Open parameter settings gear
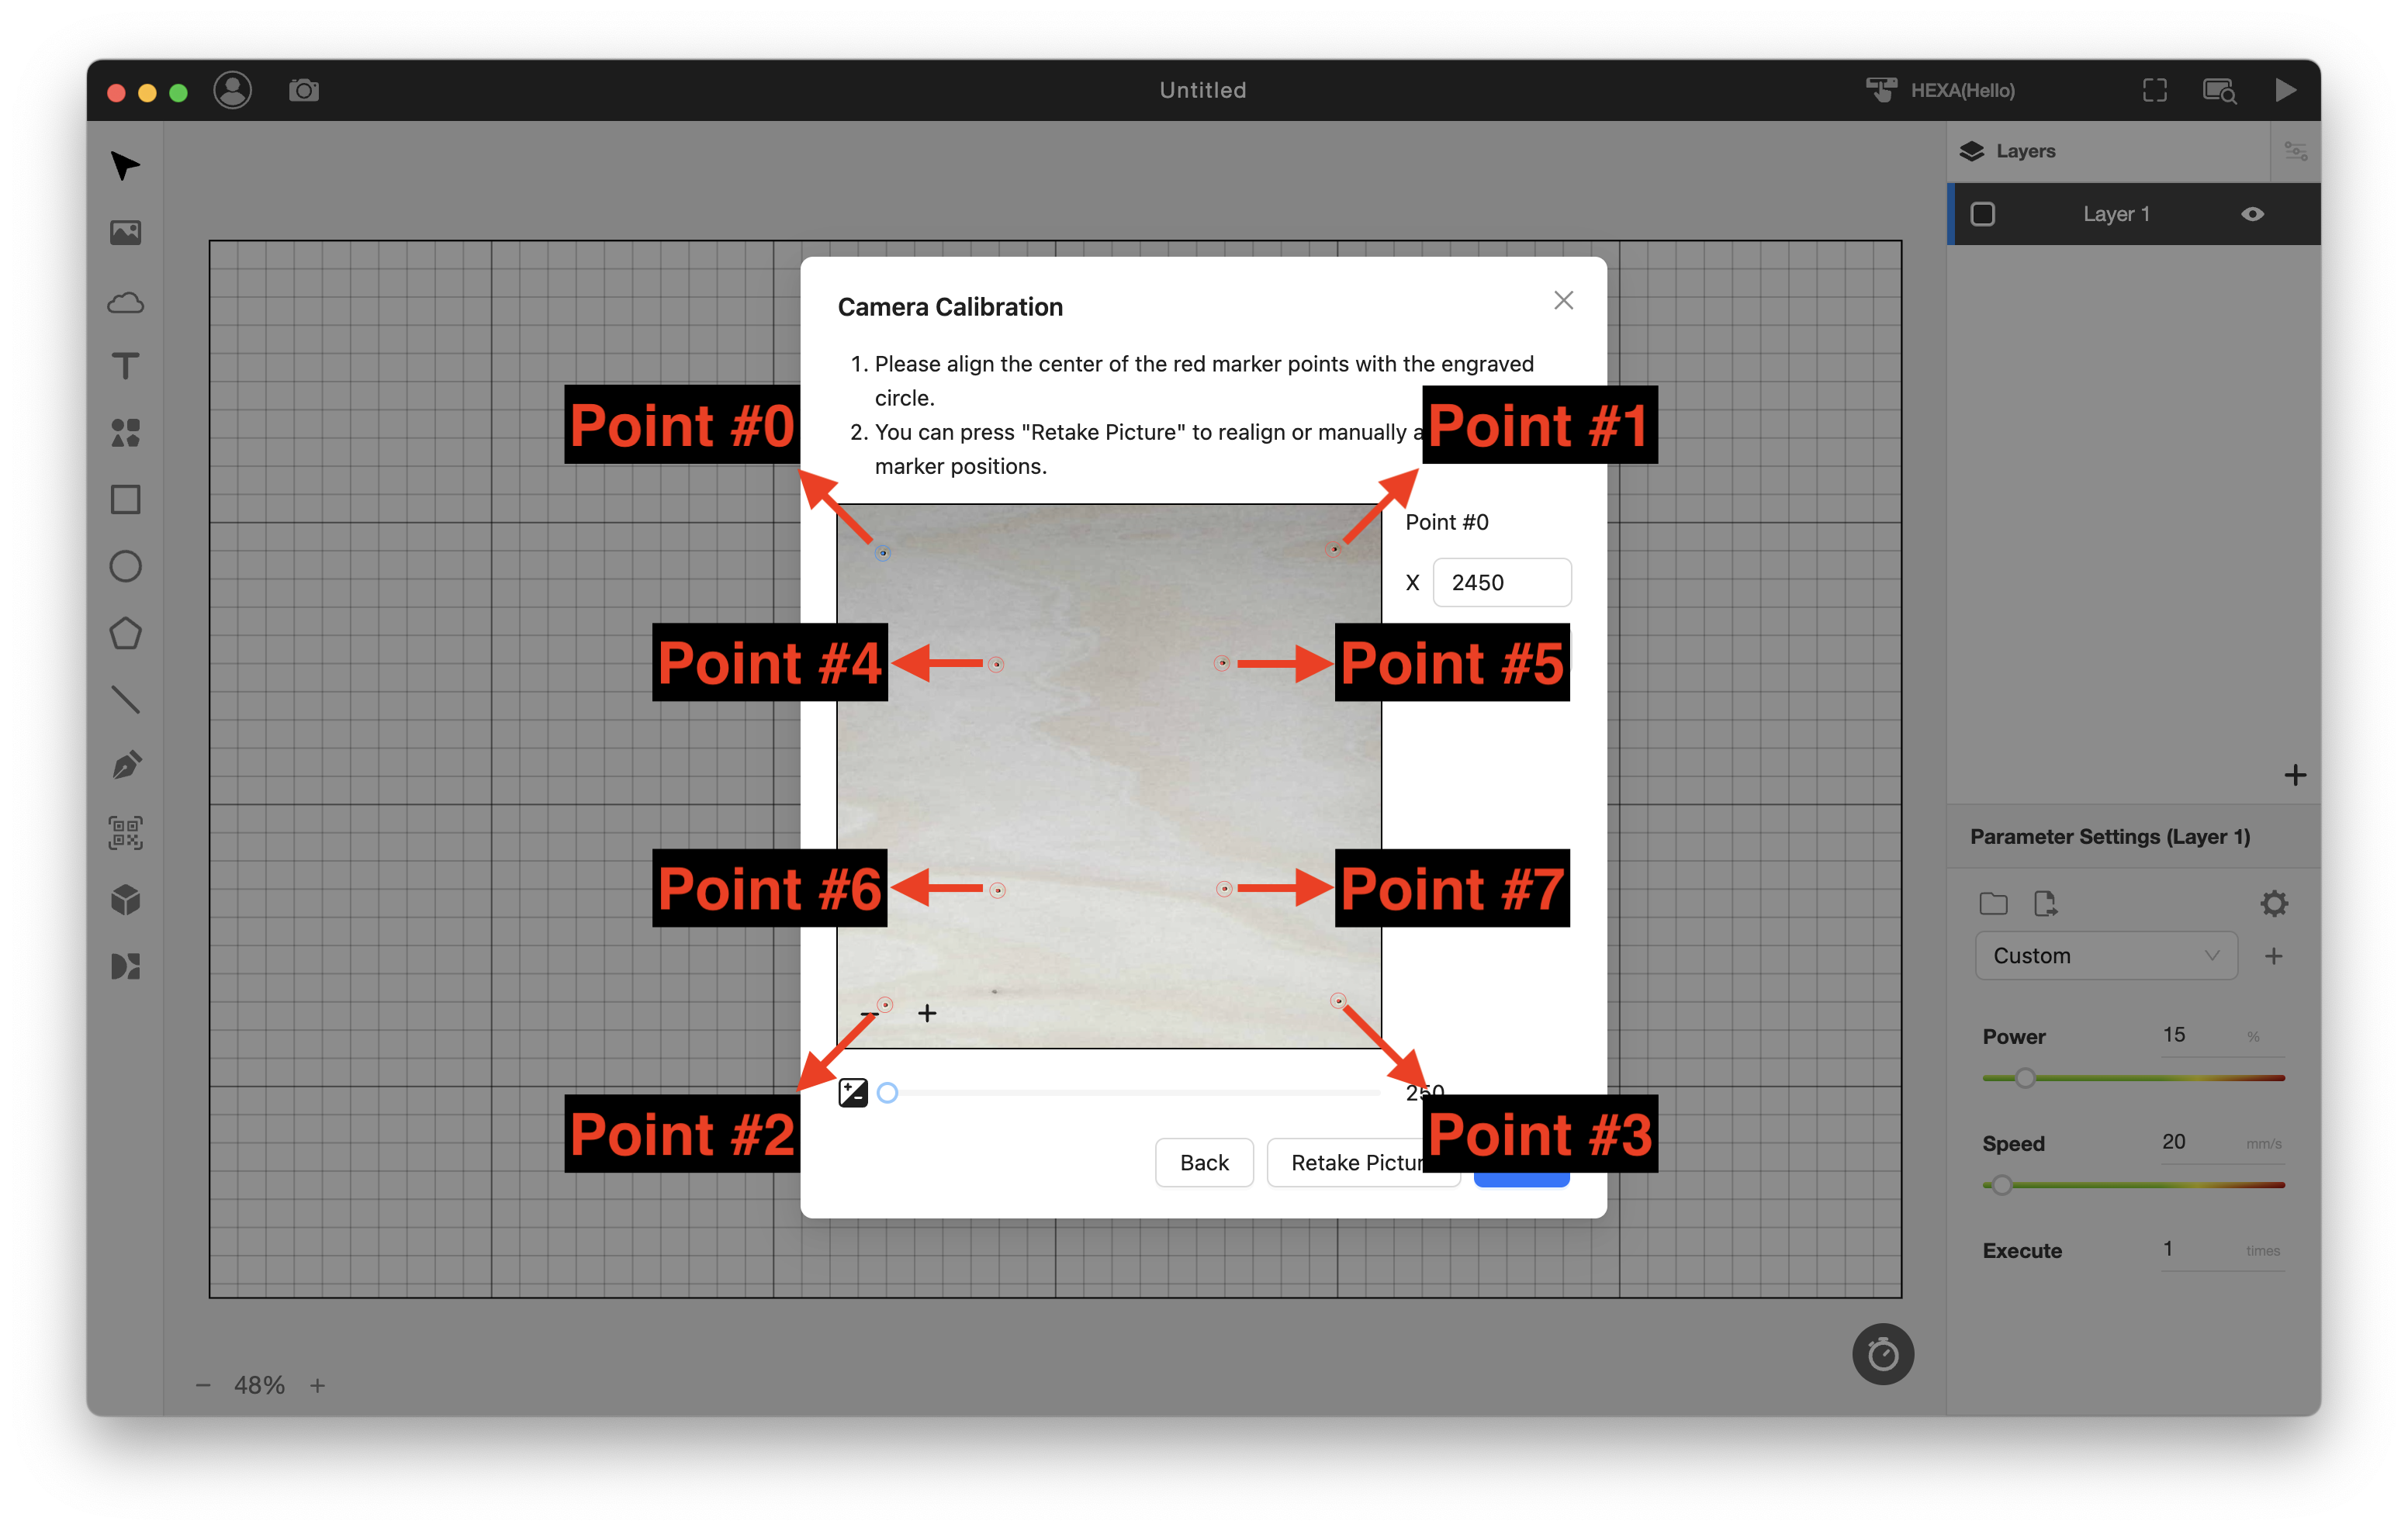Viewport: 2408px width, 1531px height. (2274, 903)
